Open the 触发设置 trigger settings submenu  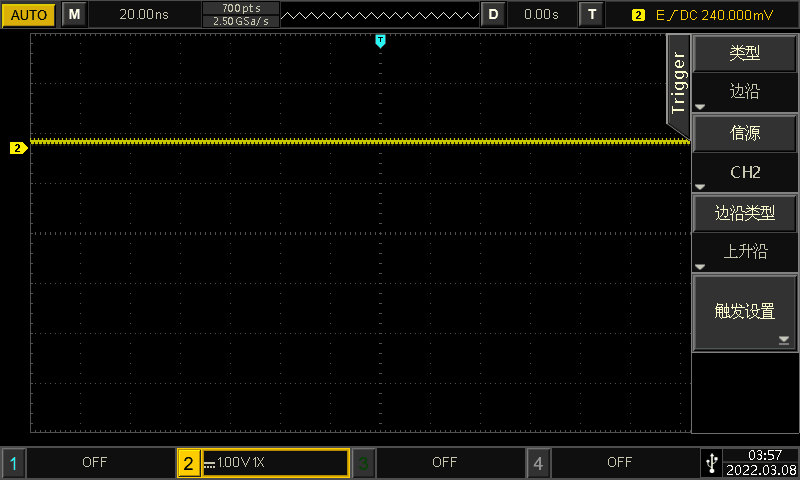[x=744, y=312]
